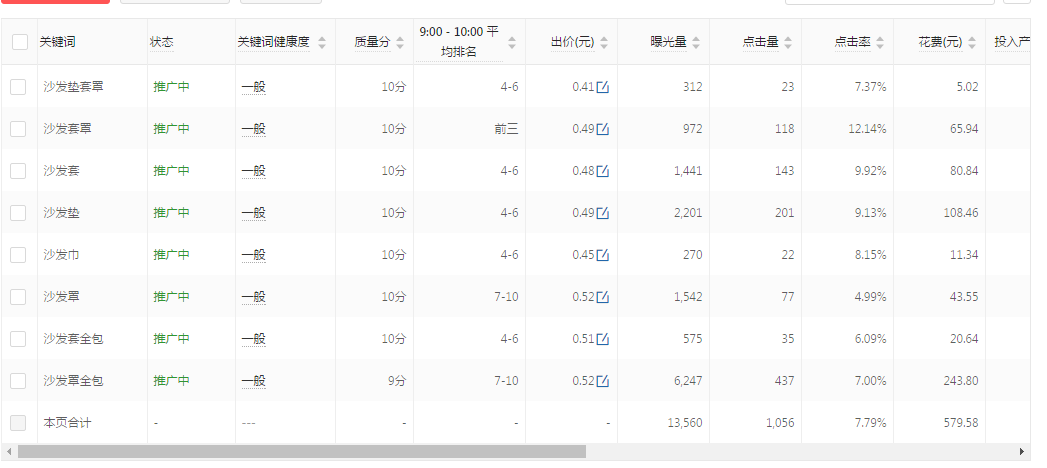The width and height of the screenshot is (1047, 468).
Task: Click 推广中 status of 沙发罩
Action: (x=172, y=297)
